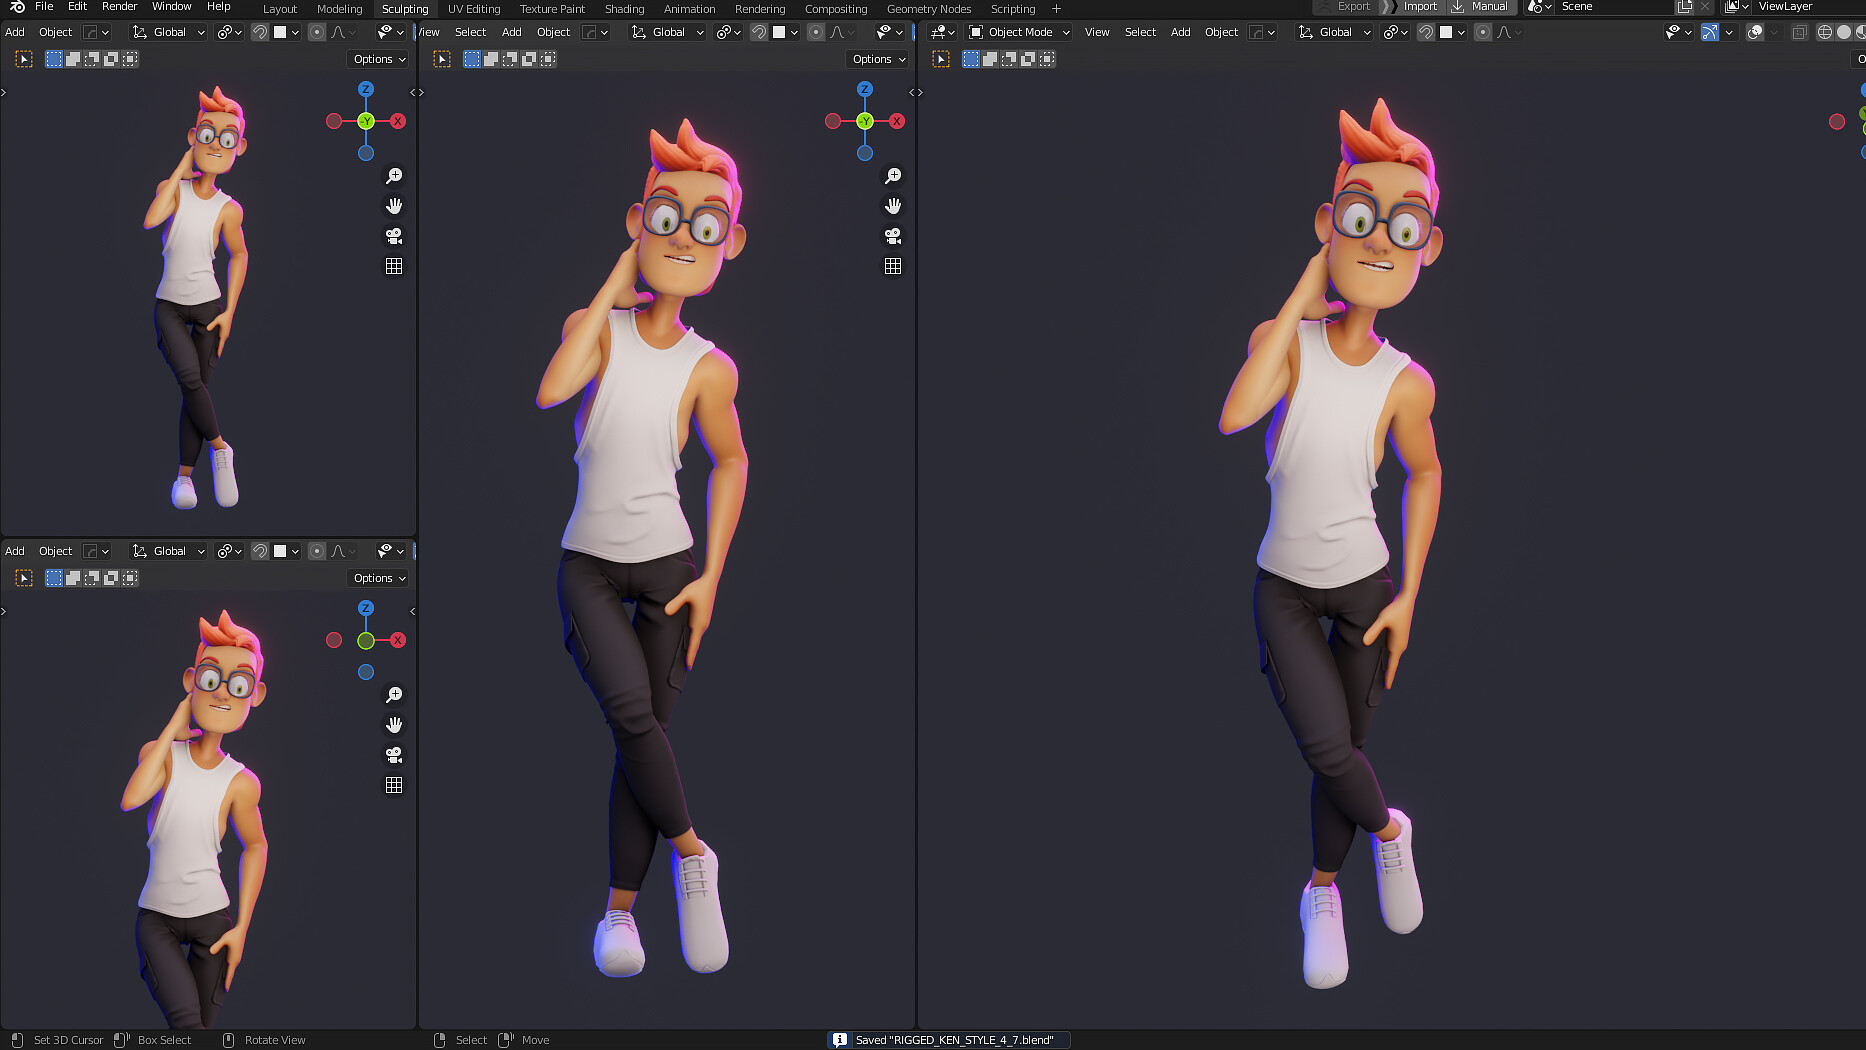1866x1050 pixels.
Task: Switch to the Sculpting workspace tab
Action: [404, 8]
